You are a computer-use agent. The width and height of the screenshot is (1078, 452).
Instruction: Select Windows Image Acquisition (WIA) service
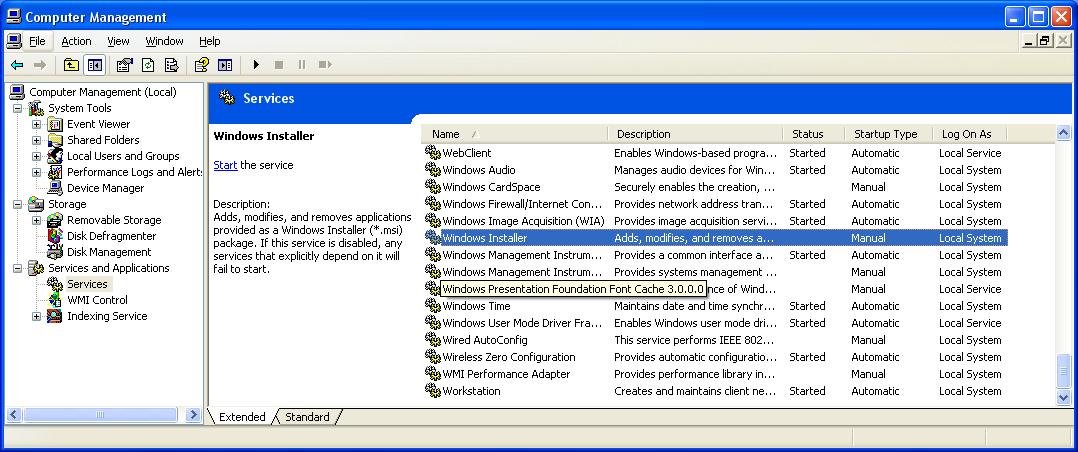(714, 221)
